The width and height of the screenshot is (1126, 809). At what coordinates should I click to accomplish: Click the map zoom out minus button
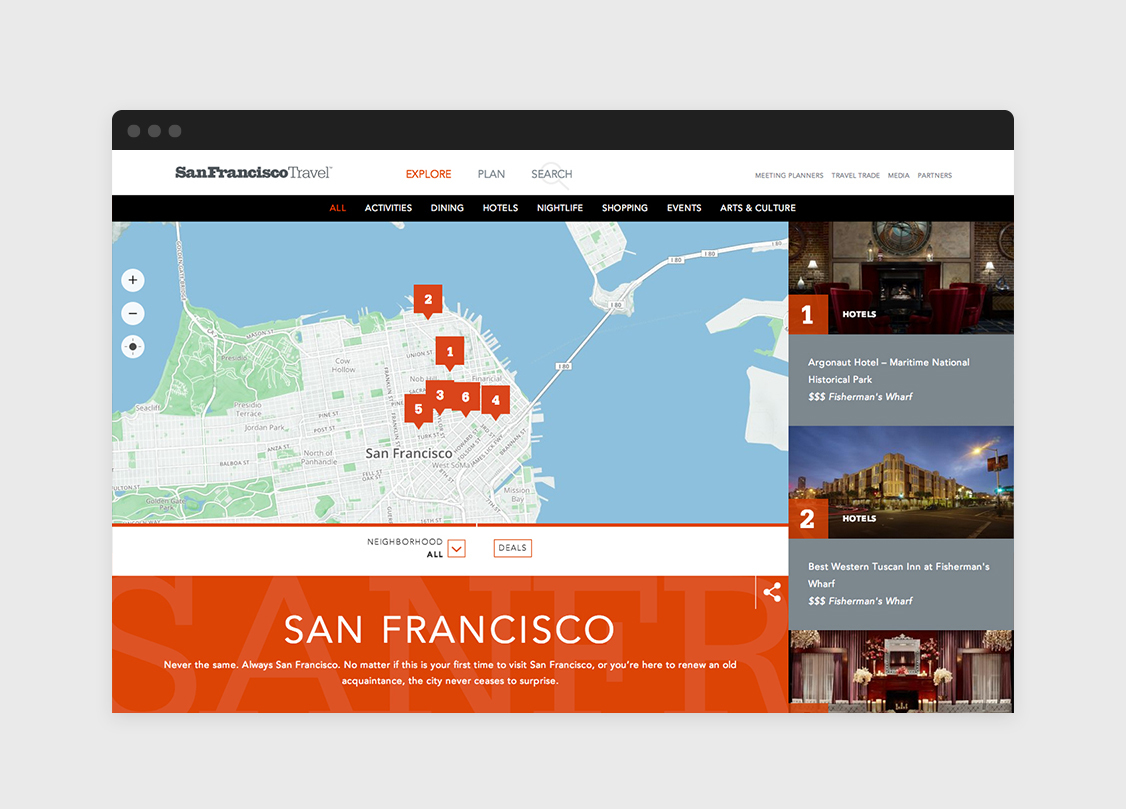point(133,314)
